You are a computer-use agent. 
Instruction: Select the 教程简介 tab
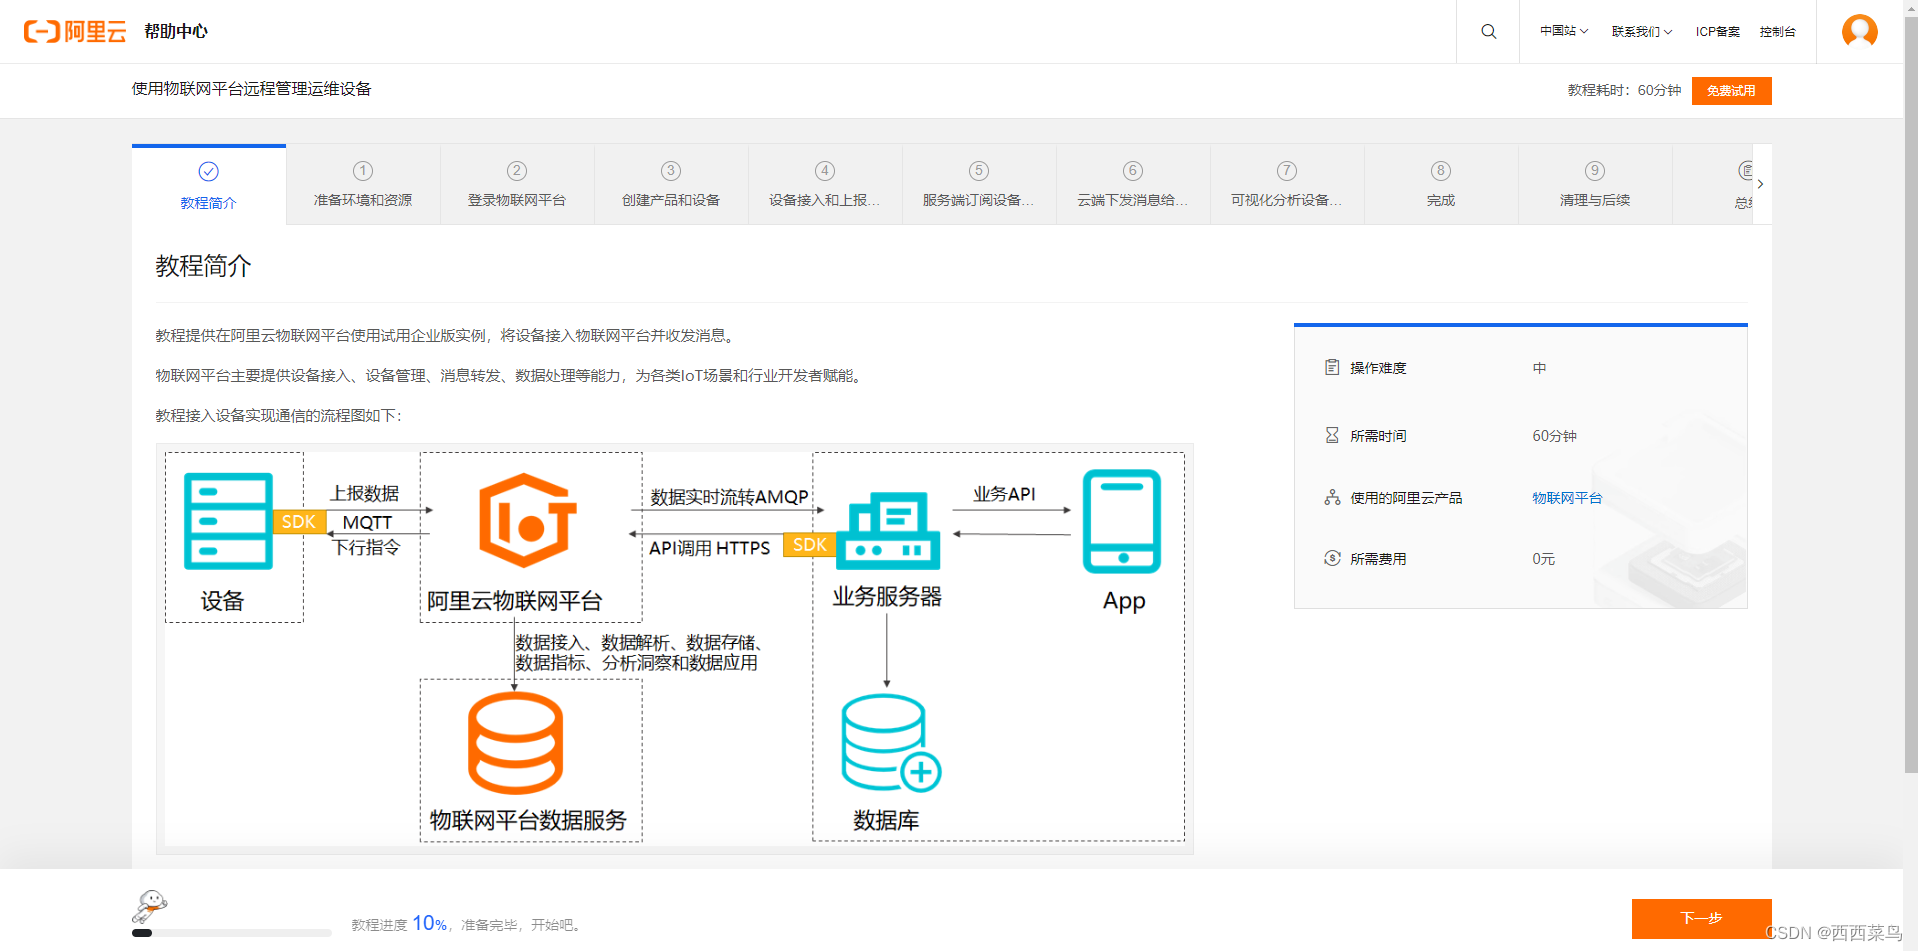pos(208,185)
